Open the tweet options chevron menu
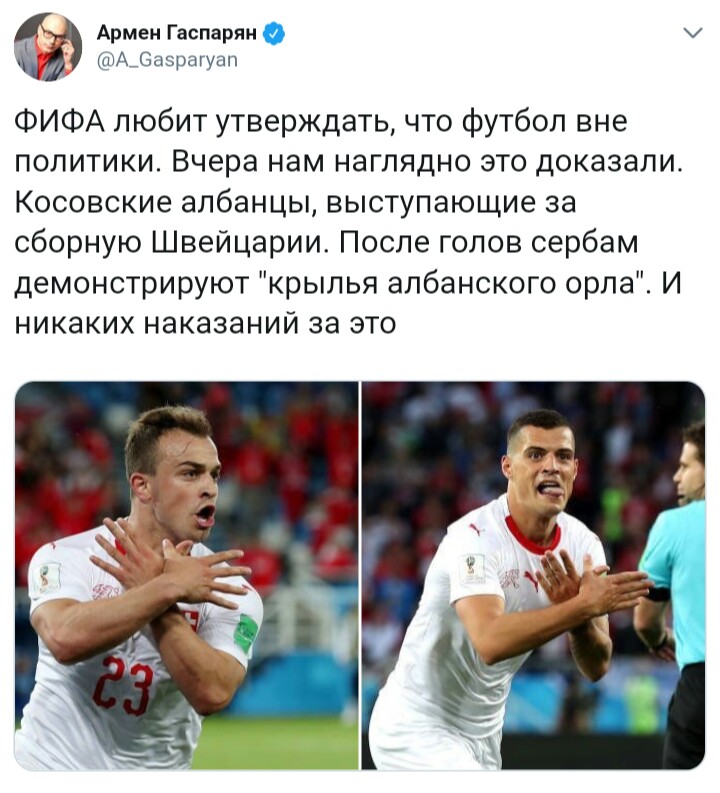 point(692,33)
